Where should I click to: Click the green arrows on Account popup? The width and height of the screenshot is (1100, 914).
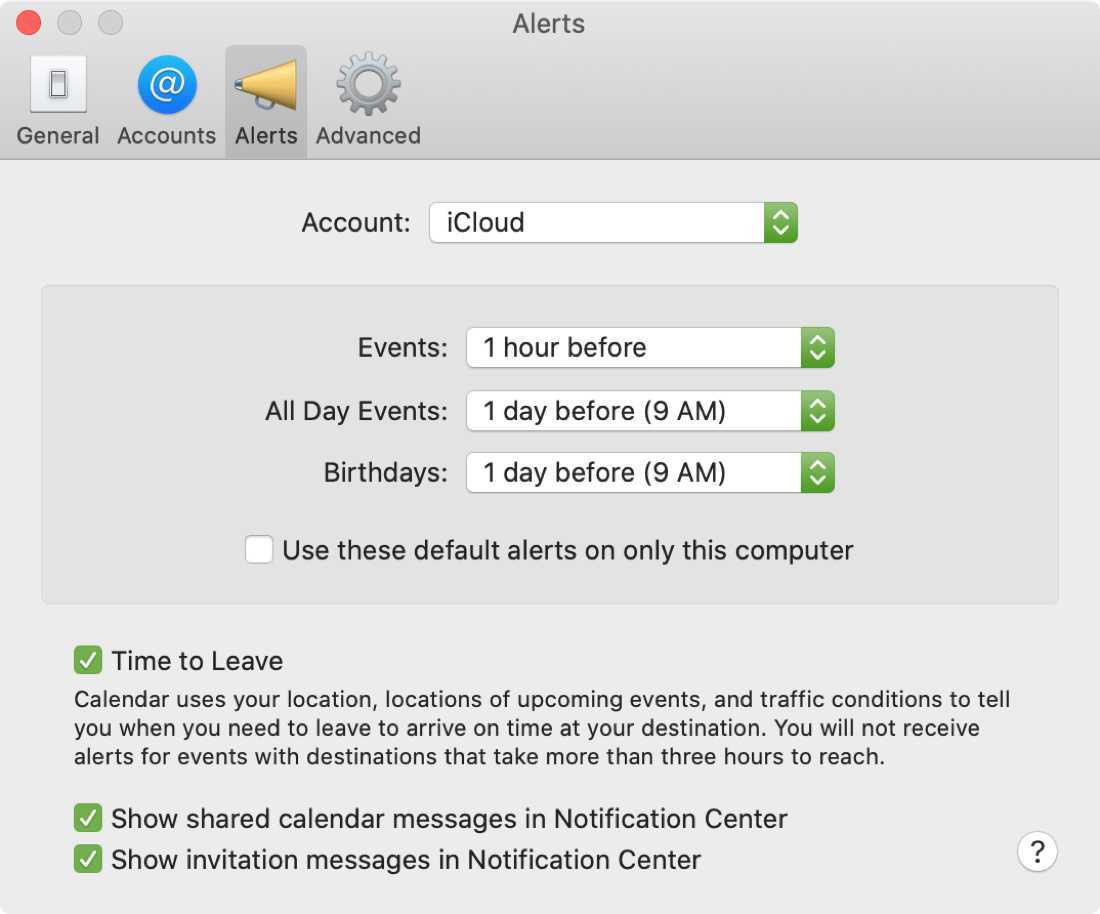[780, 222]
